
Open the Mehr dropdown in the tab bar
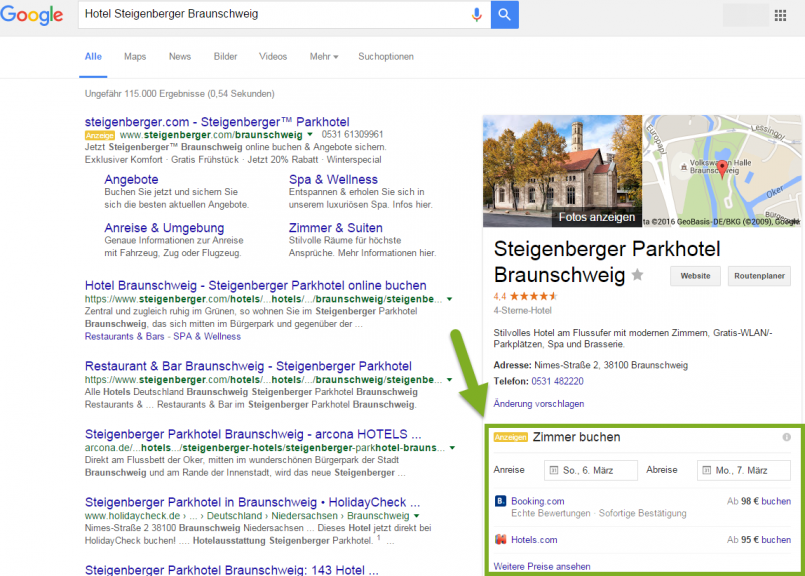pyautogui.click(x=324, y=56)
